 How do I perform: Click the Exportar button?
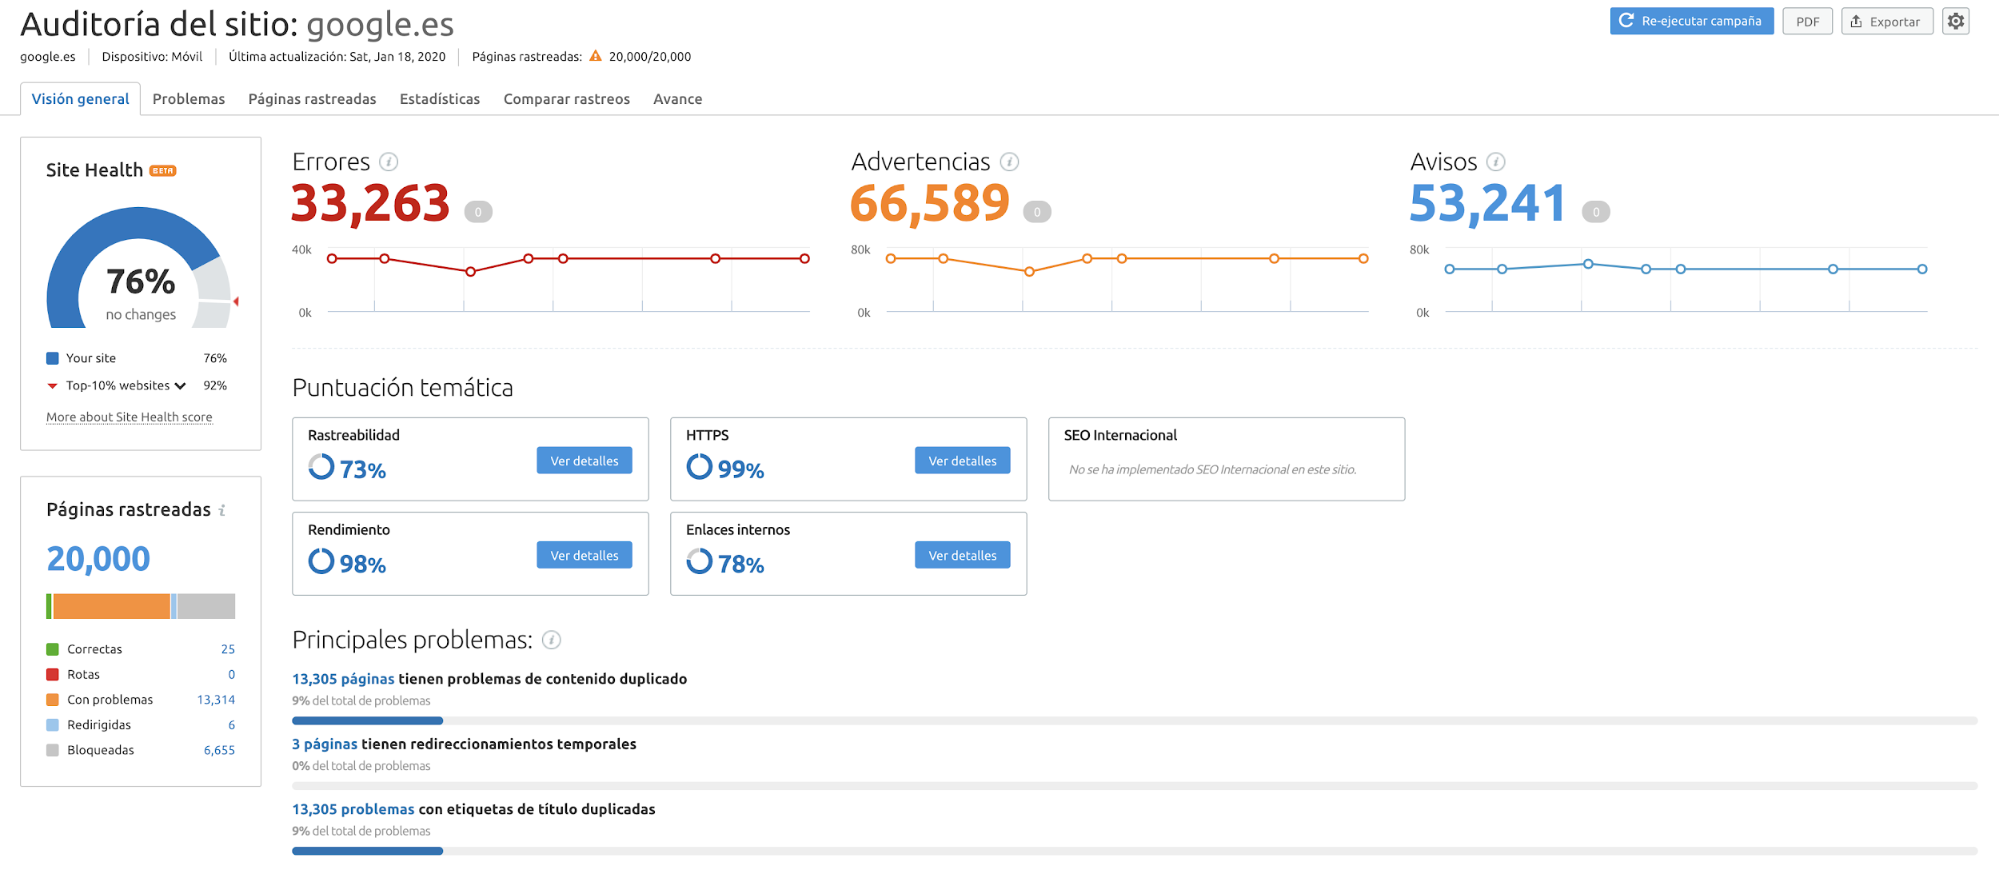(x=1885, y=21)
